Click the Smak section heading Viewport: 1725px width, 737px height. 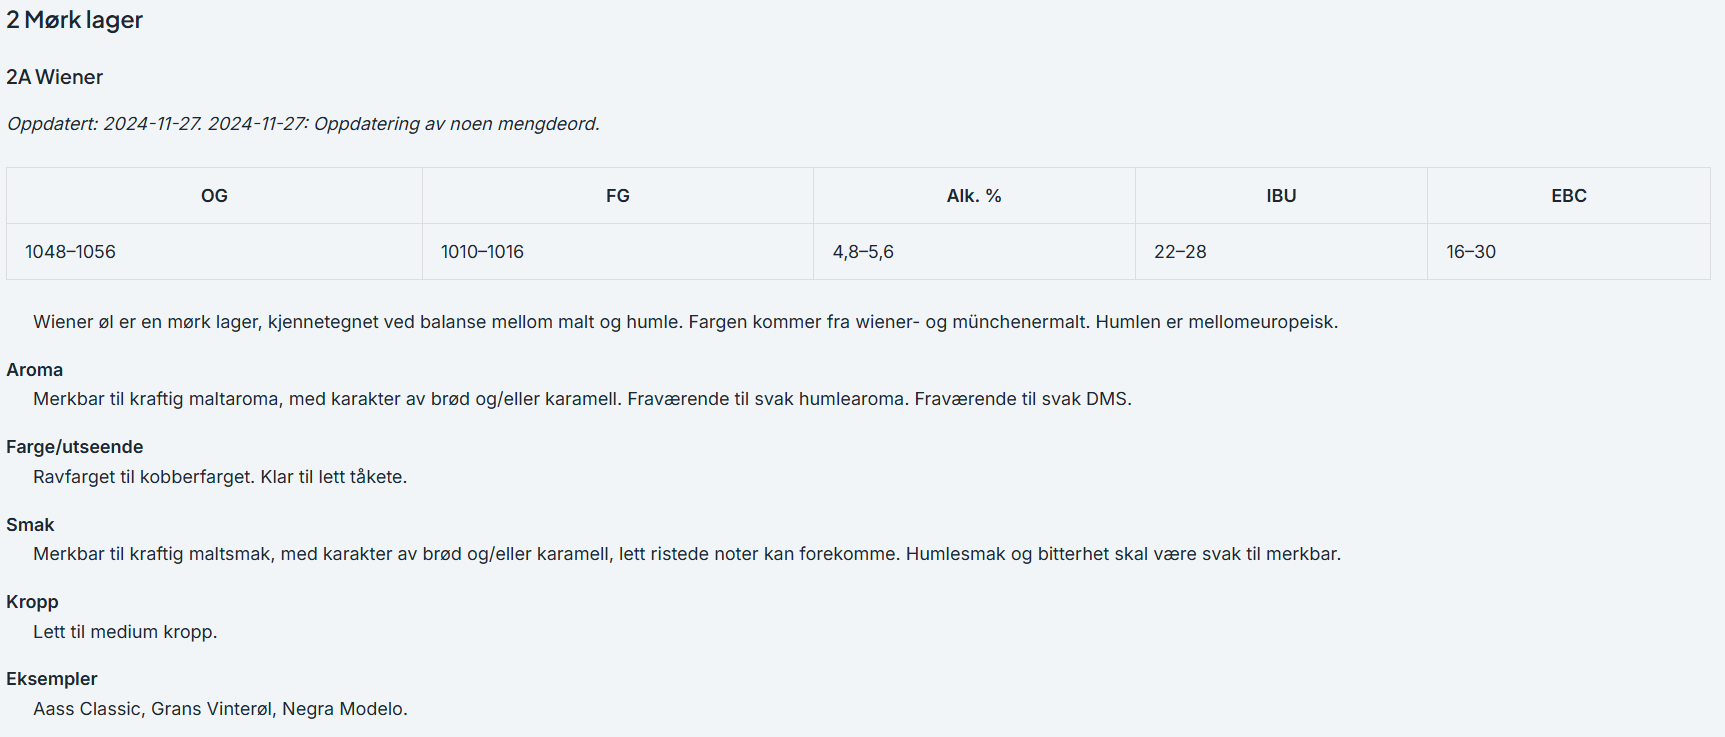pos(30,525)
